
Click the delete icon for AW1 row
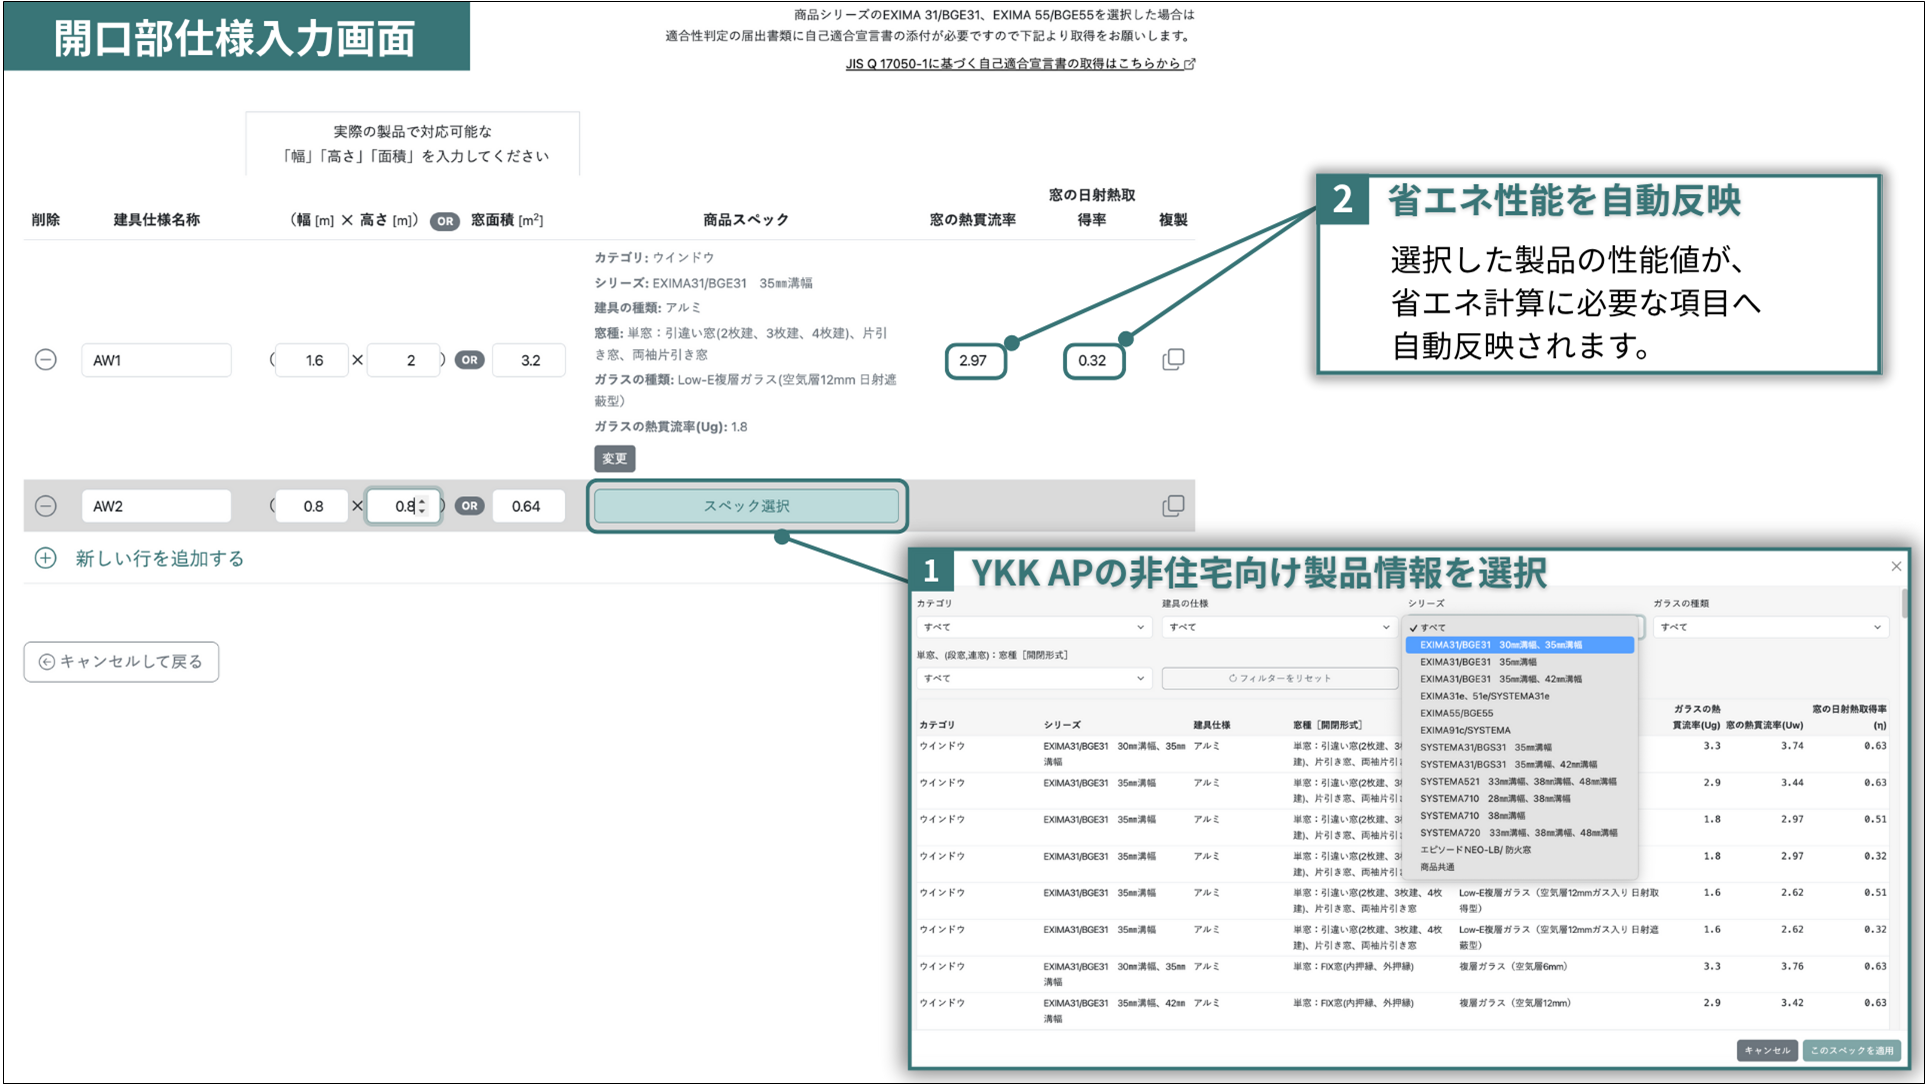pyautogui.click(x=46, y=360)
